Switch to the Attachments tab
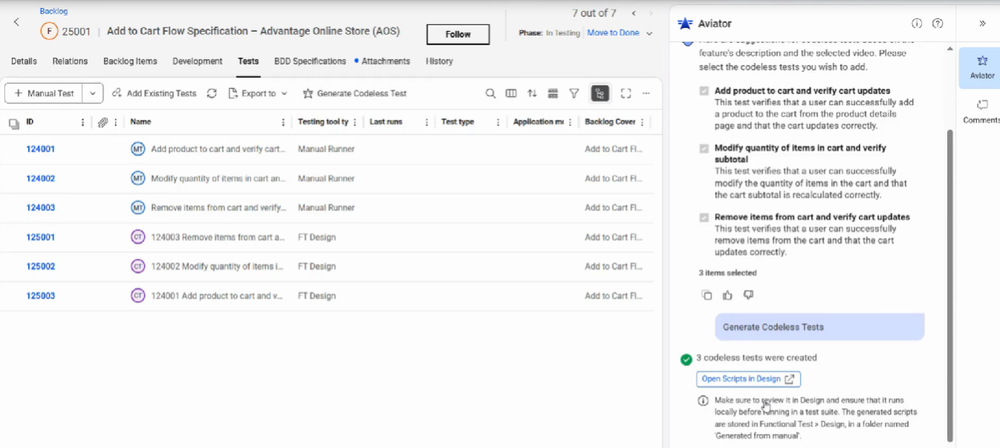The height and width of the screenshot is (448, 1000). tap(385, 61)
